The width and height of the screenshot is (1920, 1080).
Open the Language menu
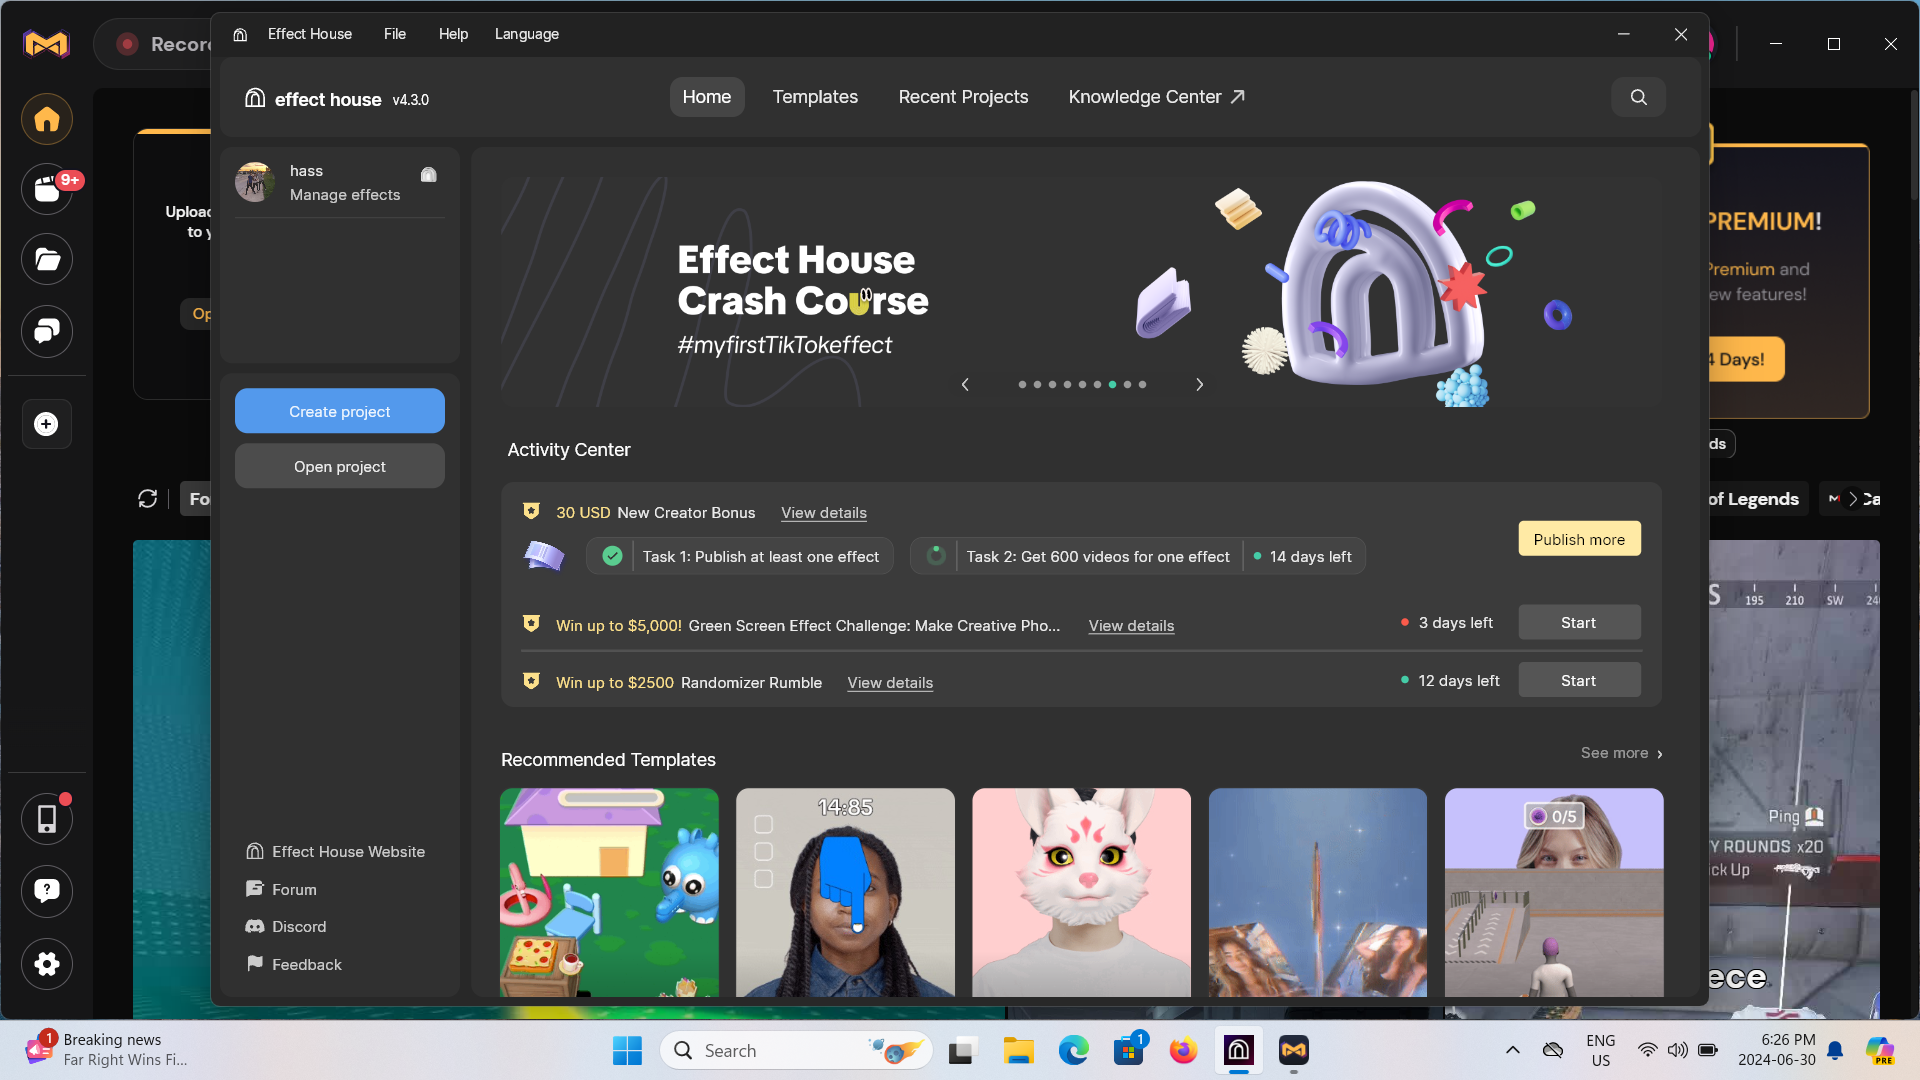click(x=527, y=34)
